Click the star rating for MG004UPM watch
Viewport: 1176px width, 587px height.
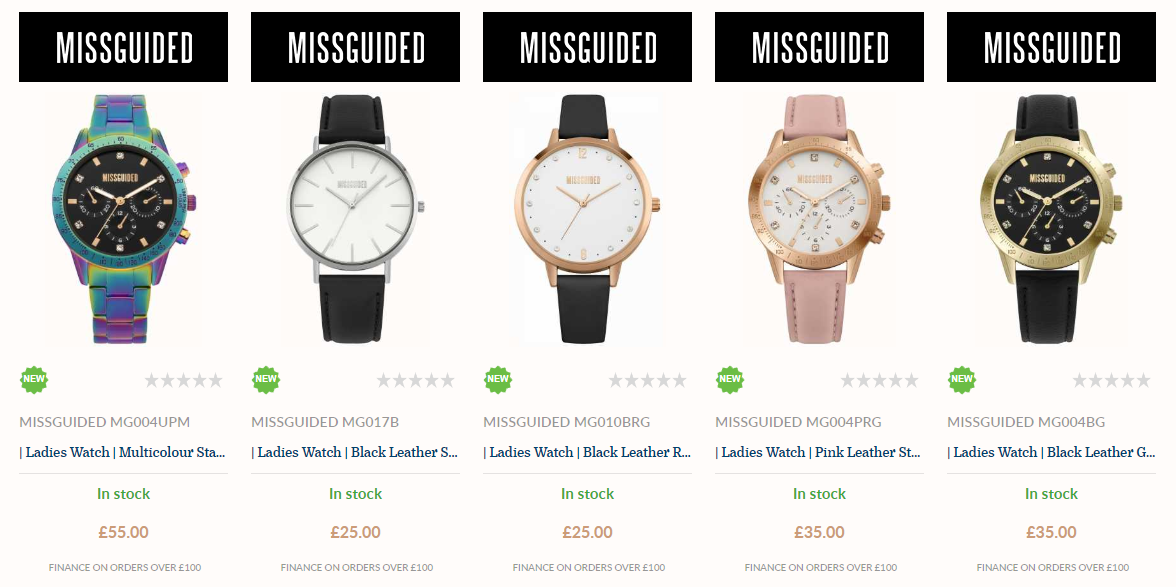click(184, 381)
